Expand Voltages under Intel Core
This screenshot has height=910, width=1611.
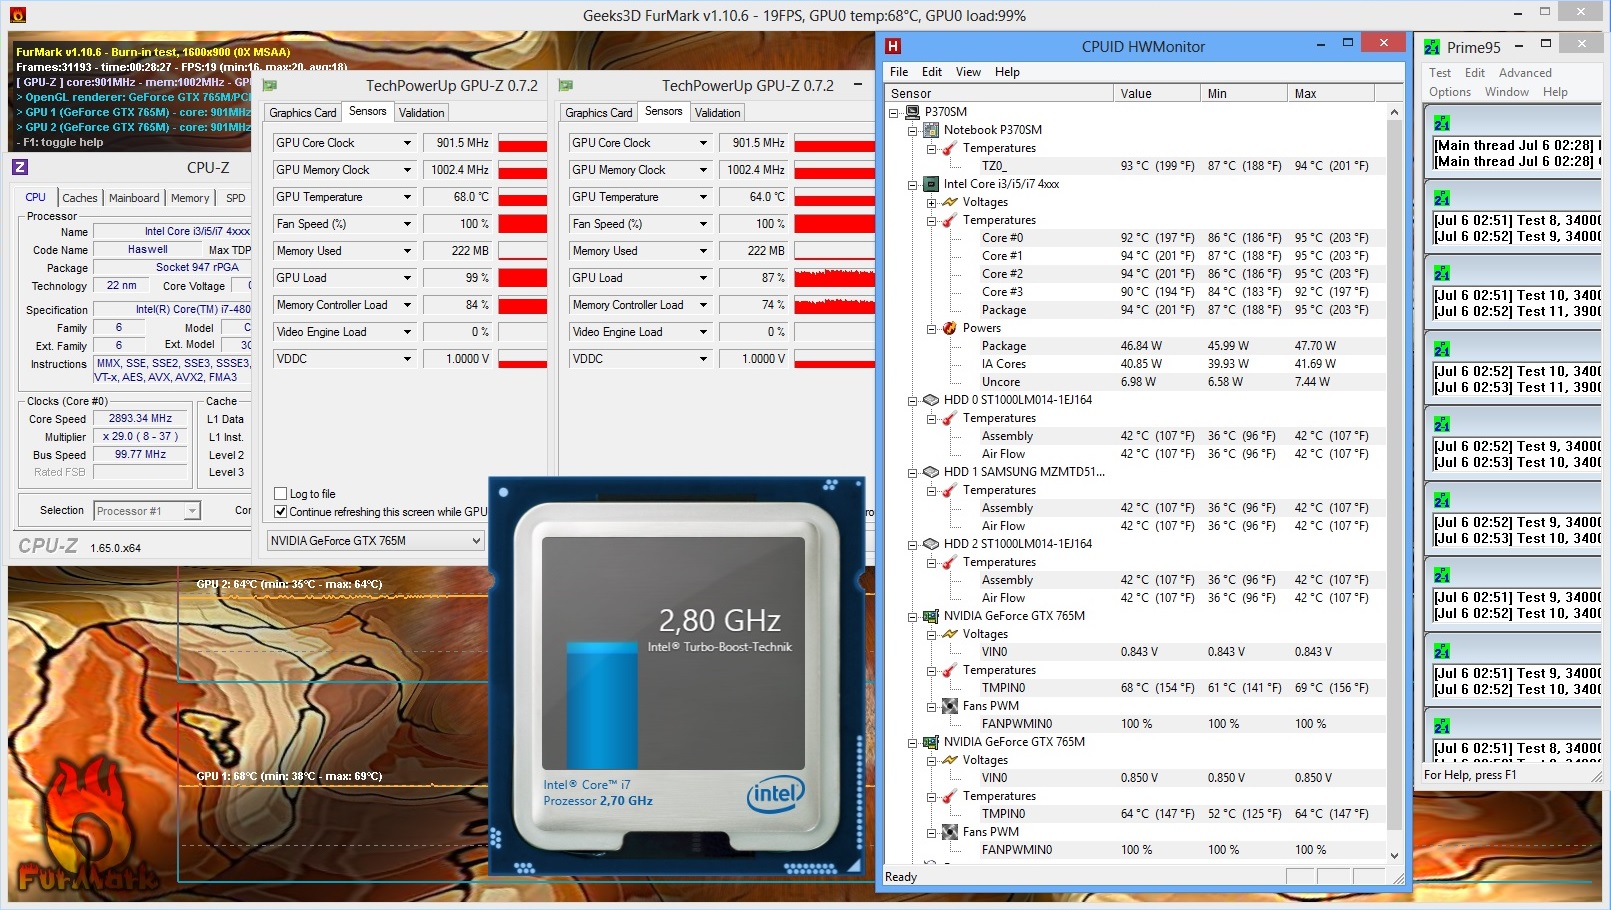[x=932, y=202]
